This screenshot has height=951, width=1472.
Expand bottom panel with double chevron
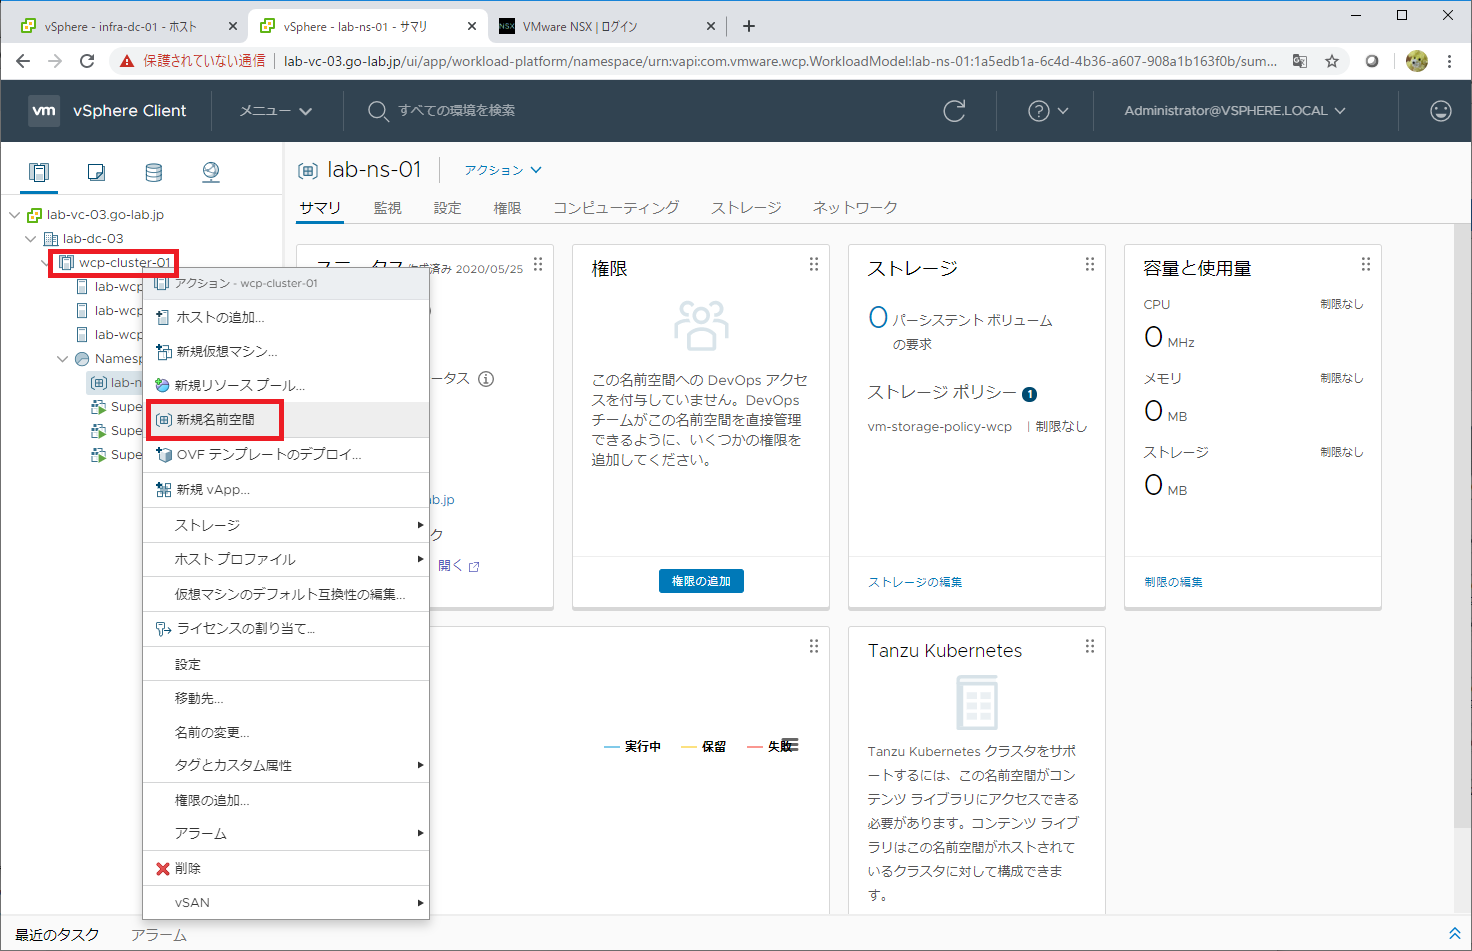click(x=1454, y=933)
